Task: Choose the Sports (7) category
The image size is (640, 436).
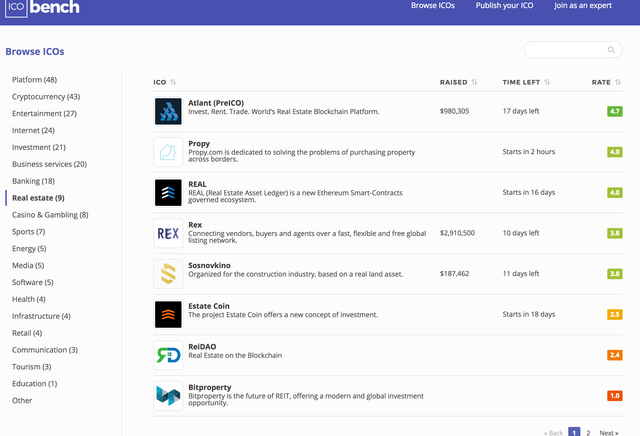Action: point(29,232)
